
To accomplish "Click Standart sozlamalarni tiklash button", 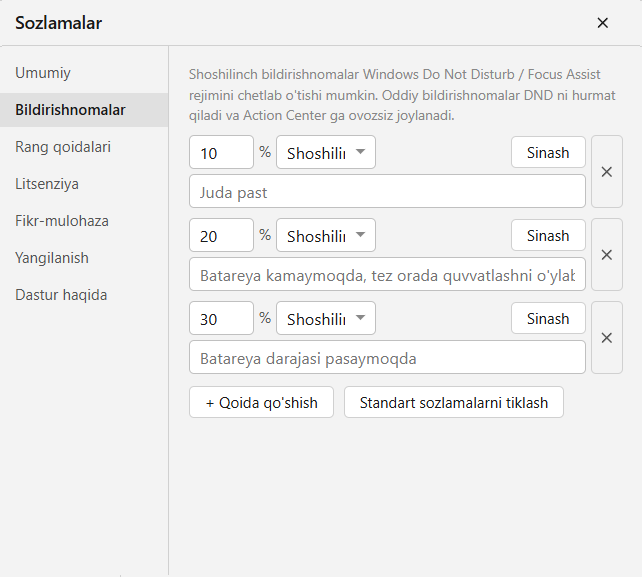I will point(454,402).
